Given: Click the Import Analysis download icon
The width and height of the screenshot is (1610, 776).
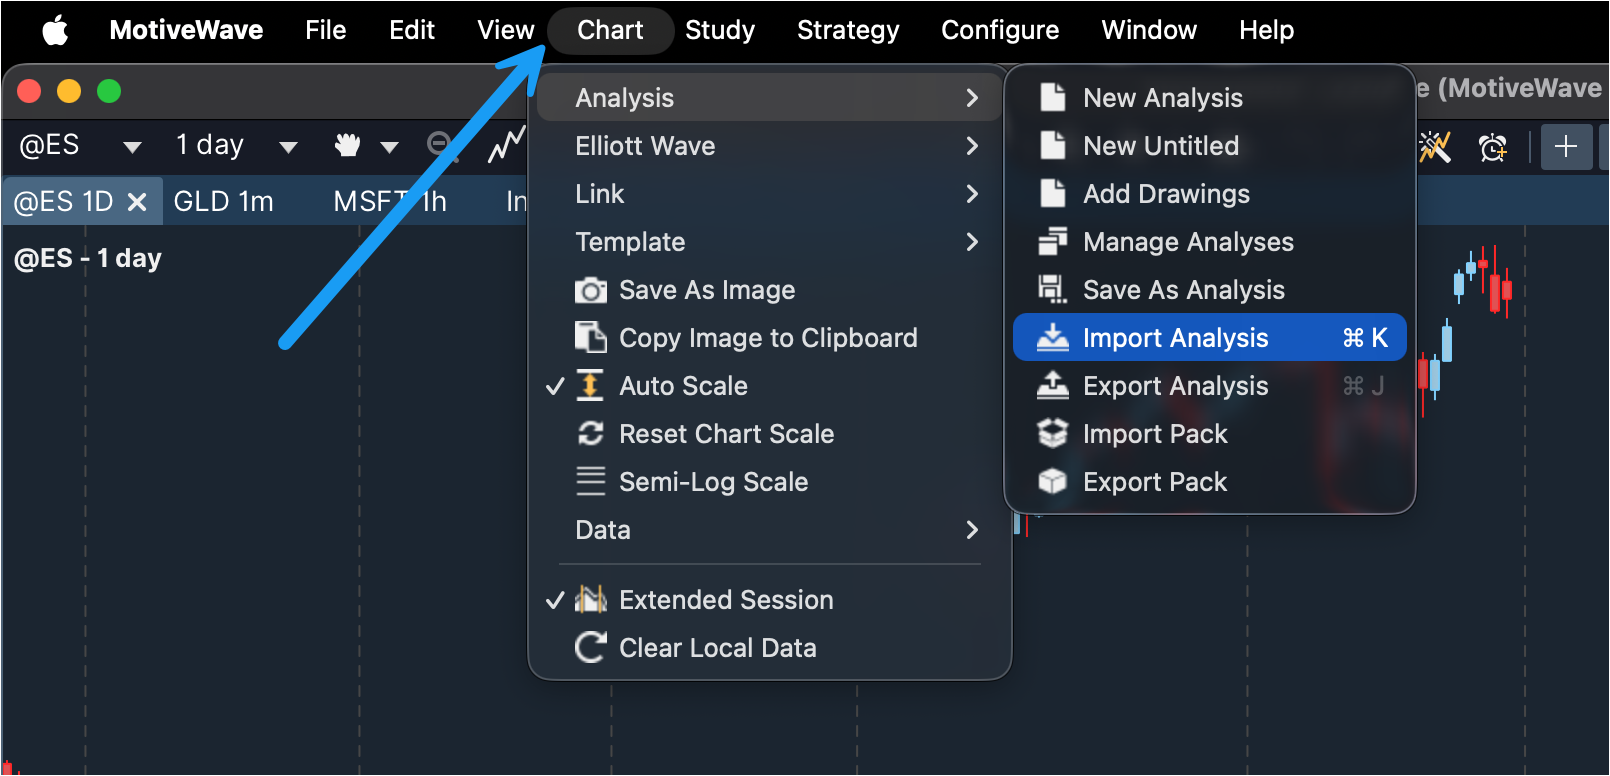Looking at the screenshot, I should point(1052,338).
